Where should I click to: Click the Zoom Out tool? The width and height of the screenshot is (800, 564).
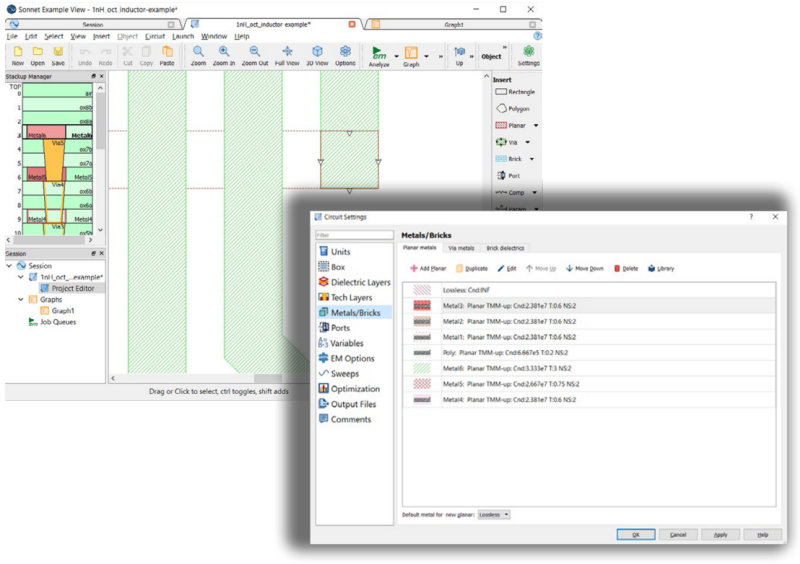[x=255, y=55]
